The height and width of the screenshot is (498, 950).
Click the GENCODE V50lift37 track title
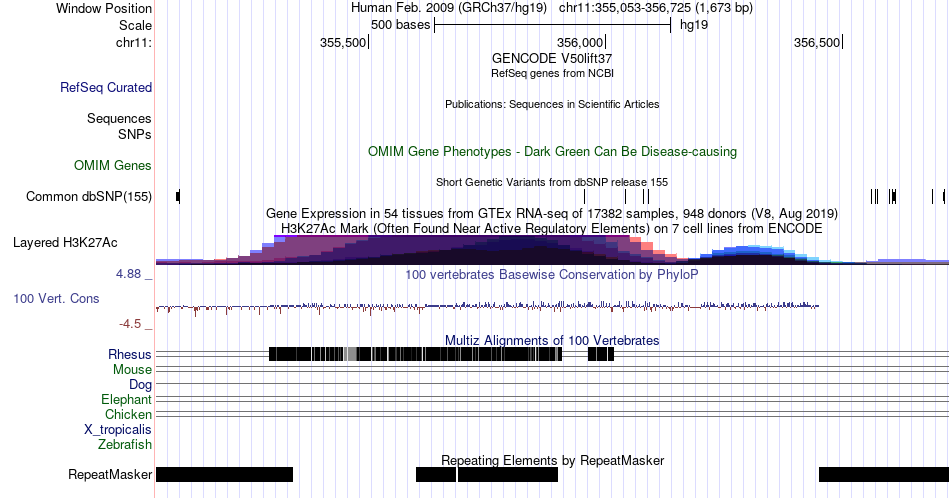tap(552, 58)
